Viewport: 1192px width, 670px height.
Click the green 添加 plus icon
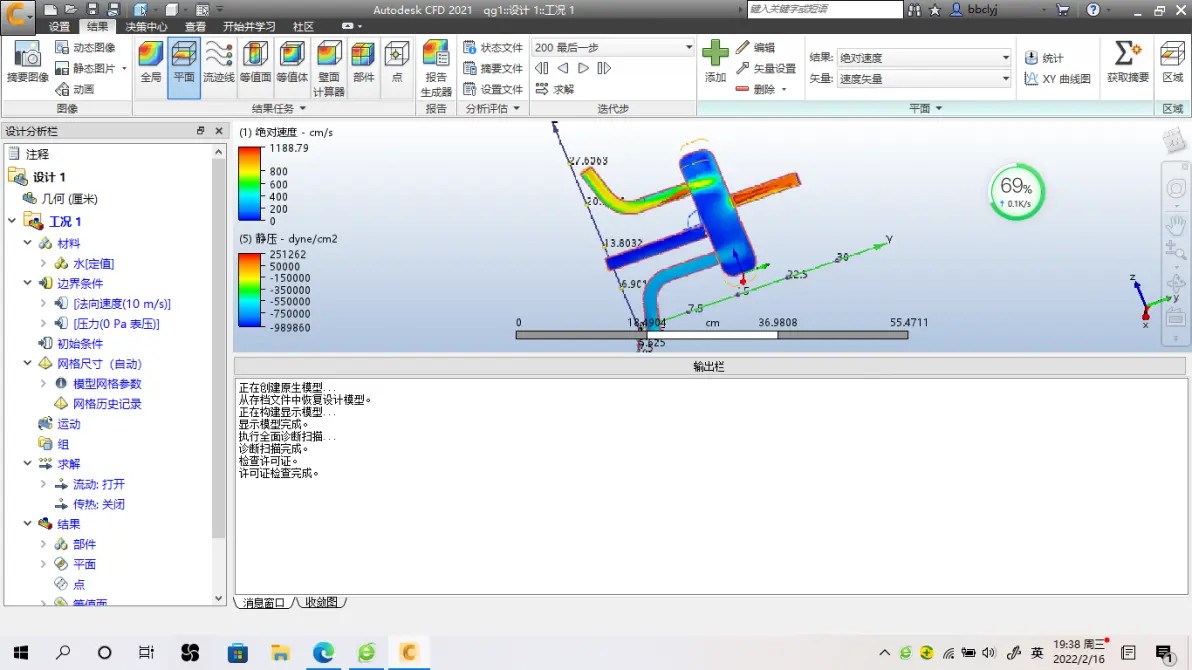715,54
